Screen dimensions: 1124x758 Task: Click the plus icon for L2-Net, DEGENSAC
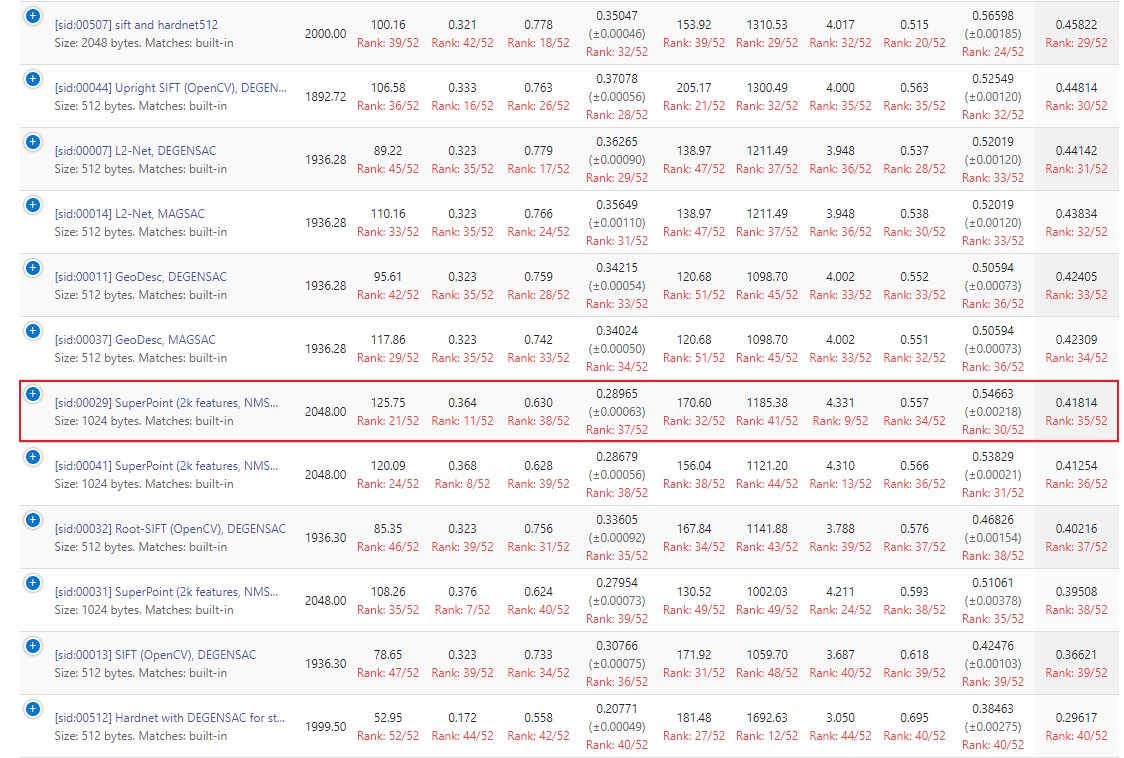click(x=32, y=142)
